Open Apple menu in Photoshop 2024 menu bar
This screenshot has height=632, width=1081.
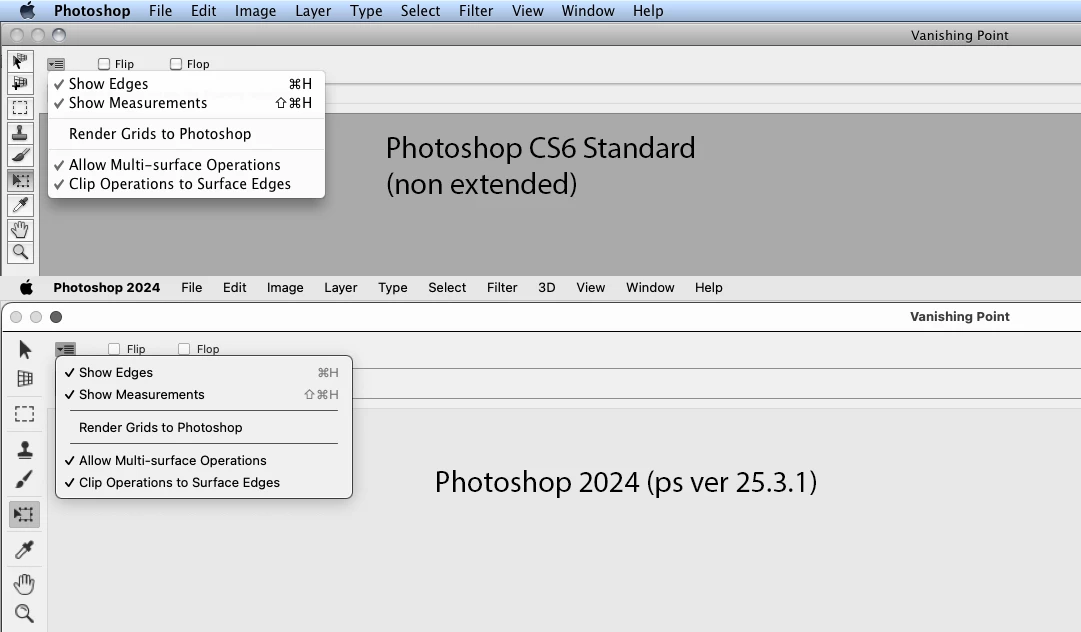tap(26, 287)
